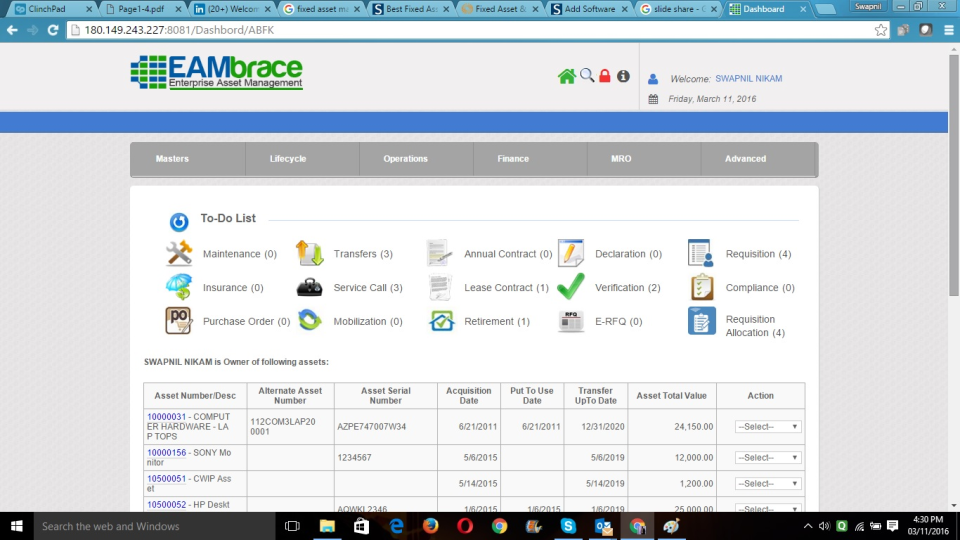Click the Windows Start button
The width and height of the screenshot is (960, 540).
(x=17, y=526)
